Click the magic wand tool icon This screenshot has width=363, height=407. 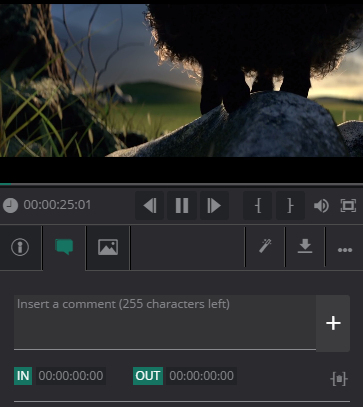point(265,246)
